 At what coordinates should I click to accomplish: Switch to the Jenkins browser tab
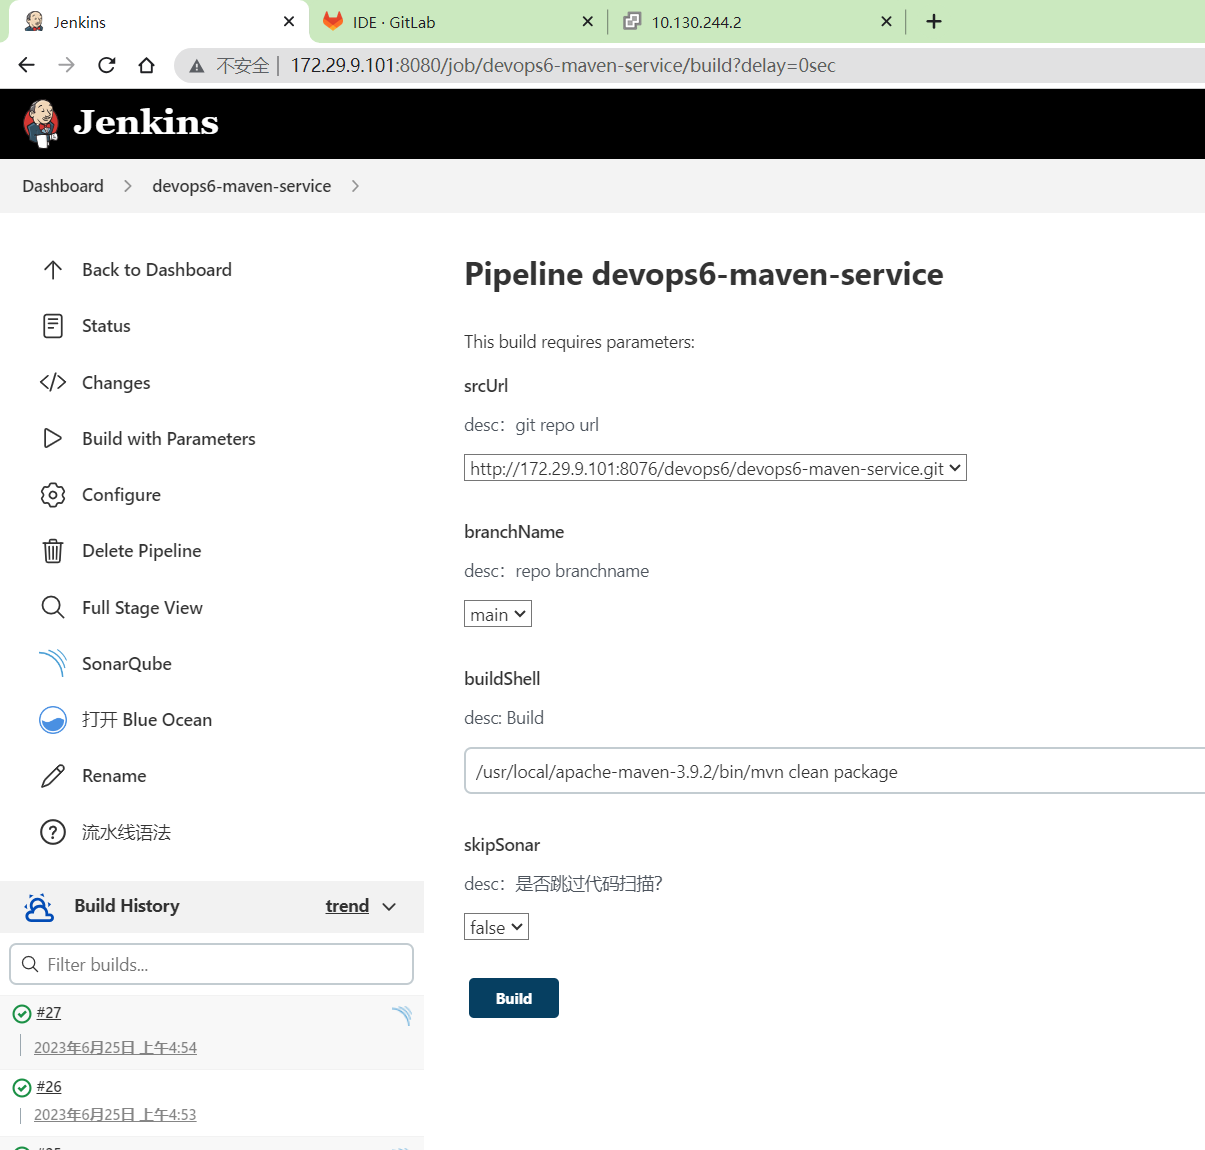tap(160, 22)
